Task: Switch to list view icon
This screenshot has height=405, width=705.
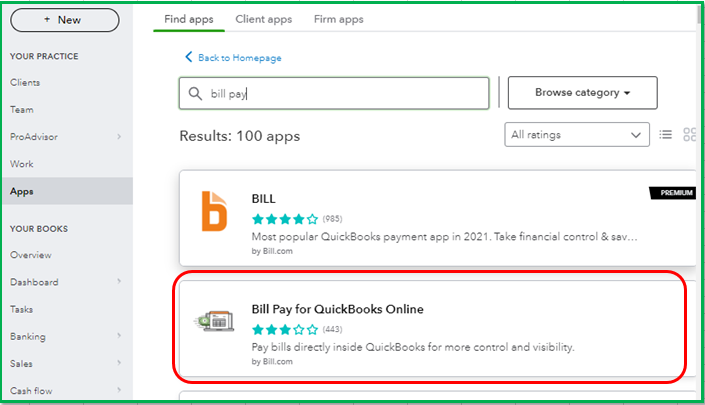Action: [x=665, y=134]
